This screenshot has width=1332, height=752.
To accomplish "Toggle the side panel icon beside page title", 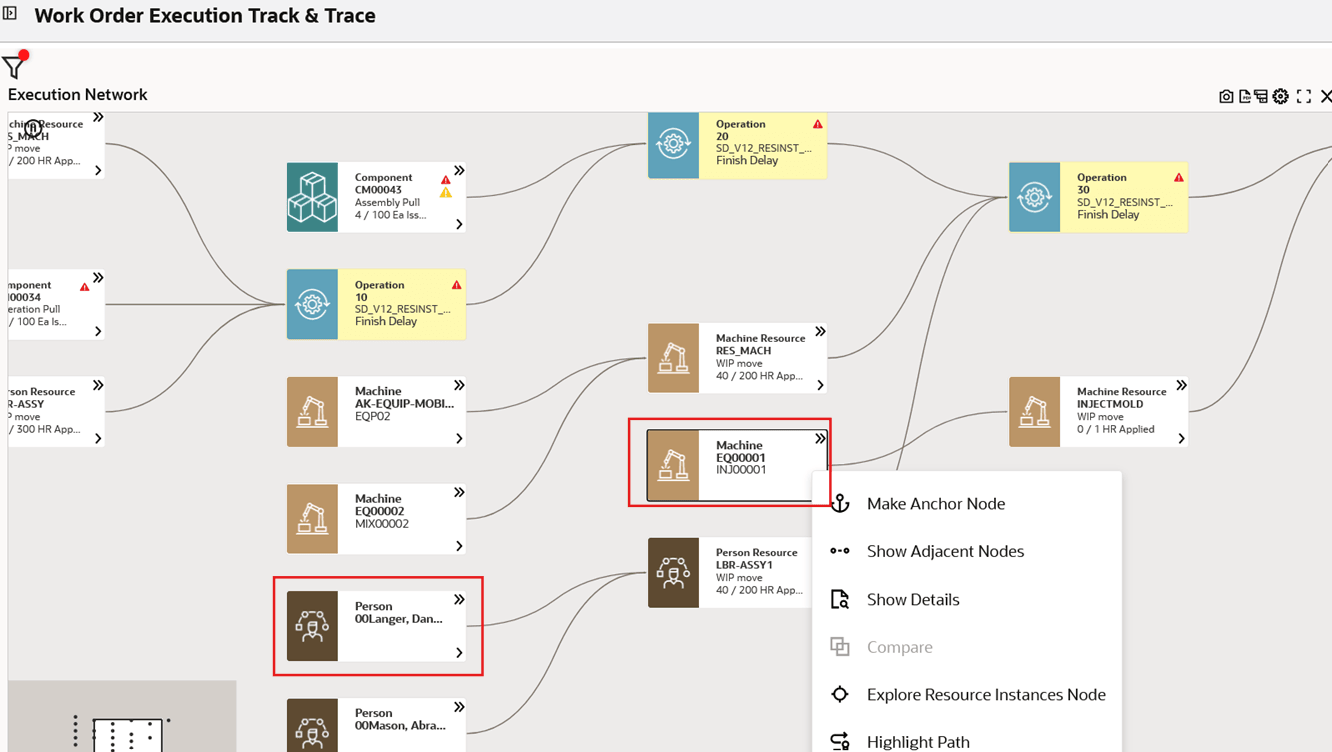I will tap(10, 14).
